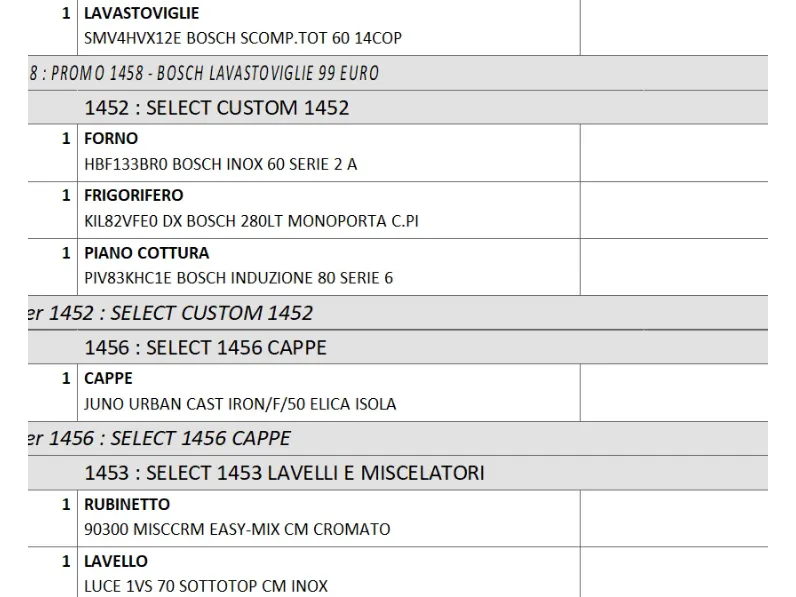Click the PIANO COTTURA item title
Screen dimensions: 796x597
tap(147, 253)
